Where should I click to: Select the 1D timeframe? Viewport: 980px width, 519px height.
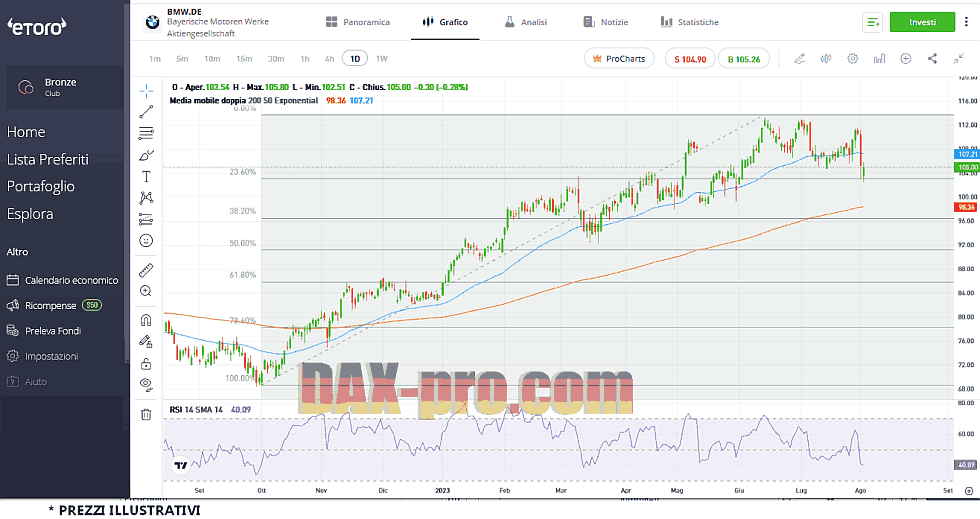pos(355,59)
